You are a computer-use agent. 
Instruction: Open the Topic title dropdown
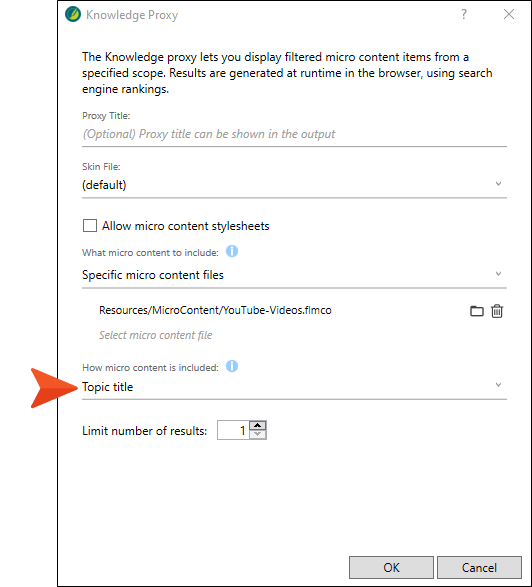click(x=294, y=387)
